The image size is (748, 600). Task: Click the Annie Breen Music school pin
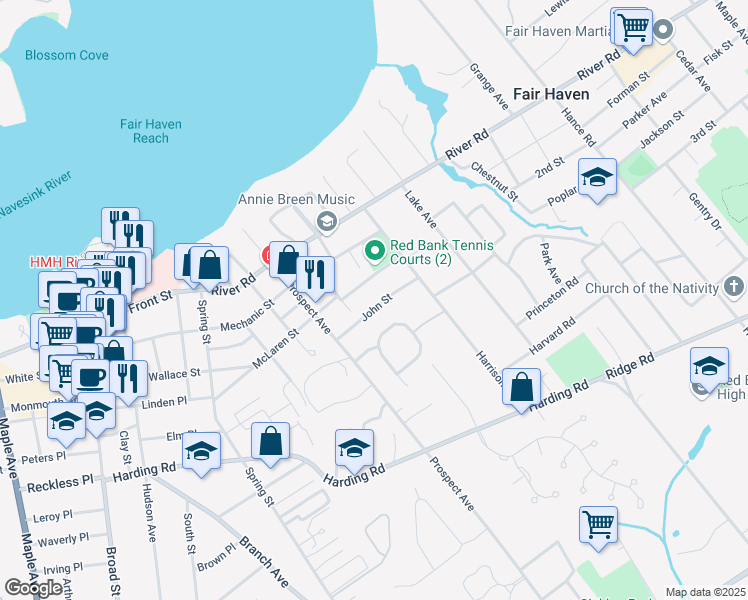point(327,221)
